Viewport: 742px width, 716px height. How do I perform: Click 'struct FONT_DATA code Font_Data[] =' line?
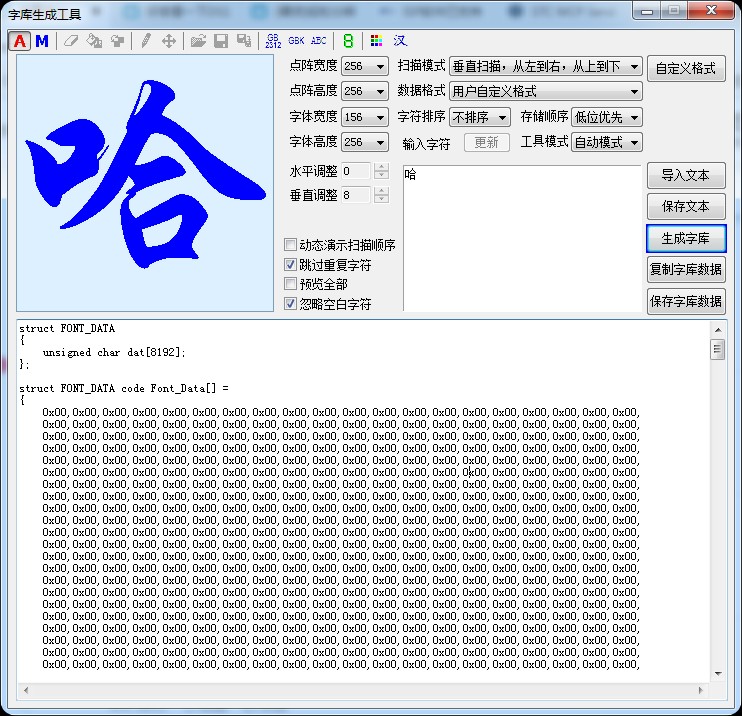point(124,389)
